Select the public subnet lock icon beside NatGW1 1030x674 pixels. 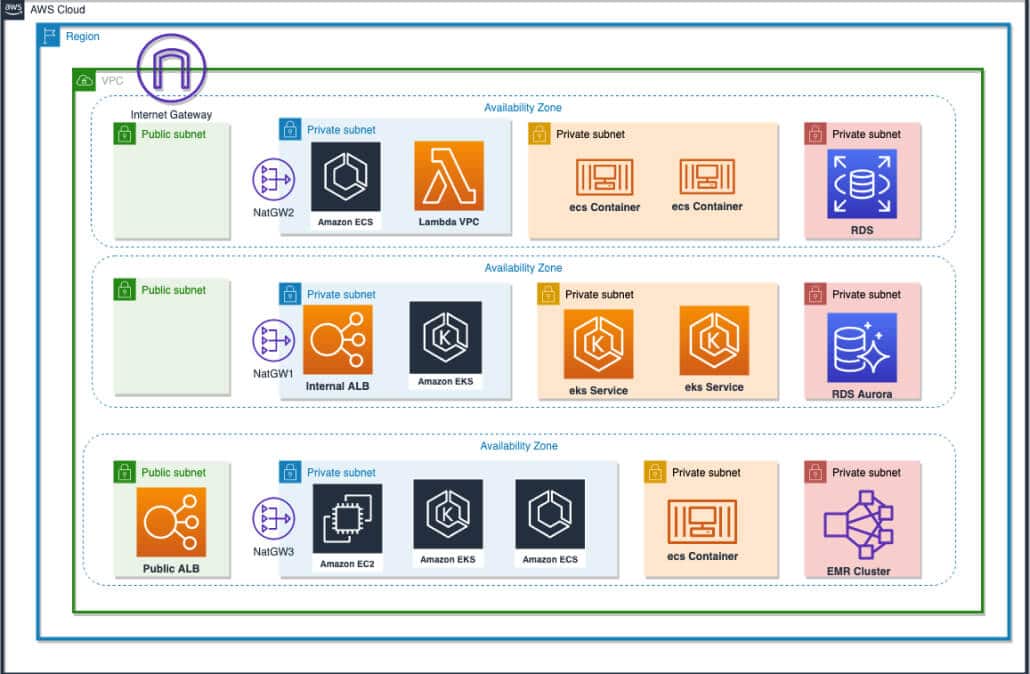pyautogui.click(x=124, y=290)
